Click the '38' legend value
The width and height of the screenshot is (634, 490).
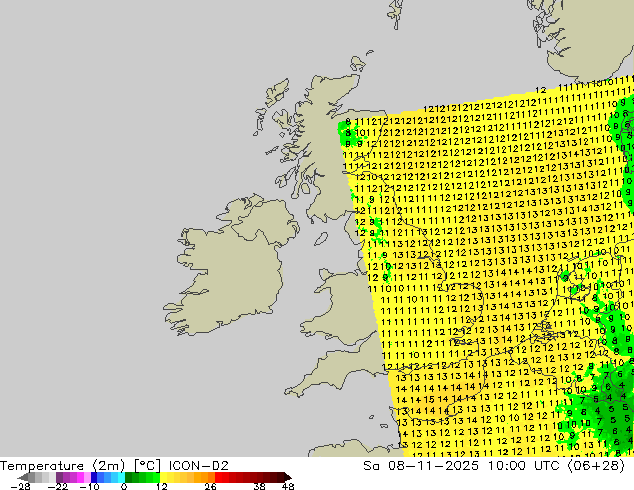tap(260, 486)
